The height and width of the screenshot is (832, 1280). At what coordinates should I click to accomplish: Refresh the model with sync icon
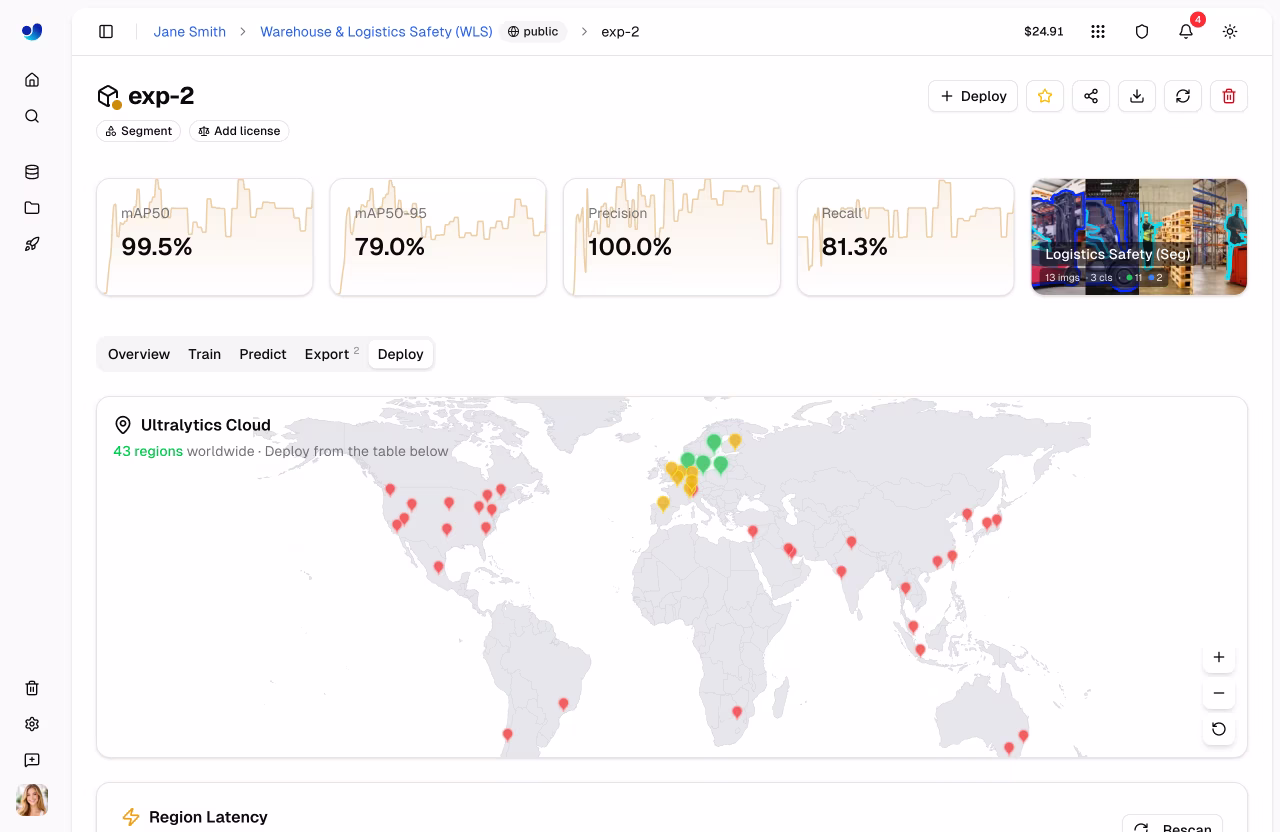1183,96
